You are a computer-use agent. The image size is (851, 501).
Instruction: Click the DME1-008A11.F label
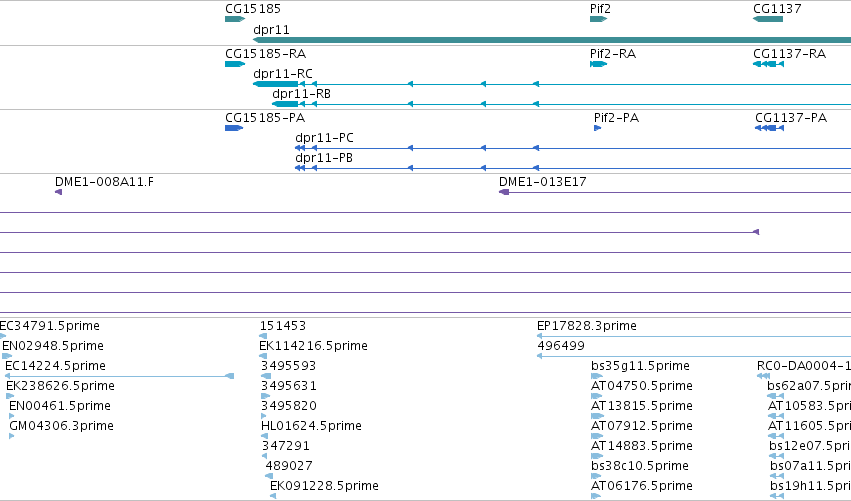tap(104, 182)
